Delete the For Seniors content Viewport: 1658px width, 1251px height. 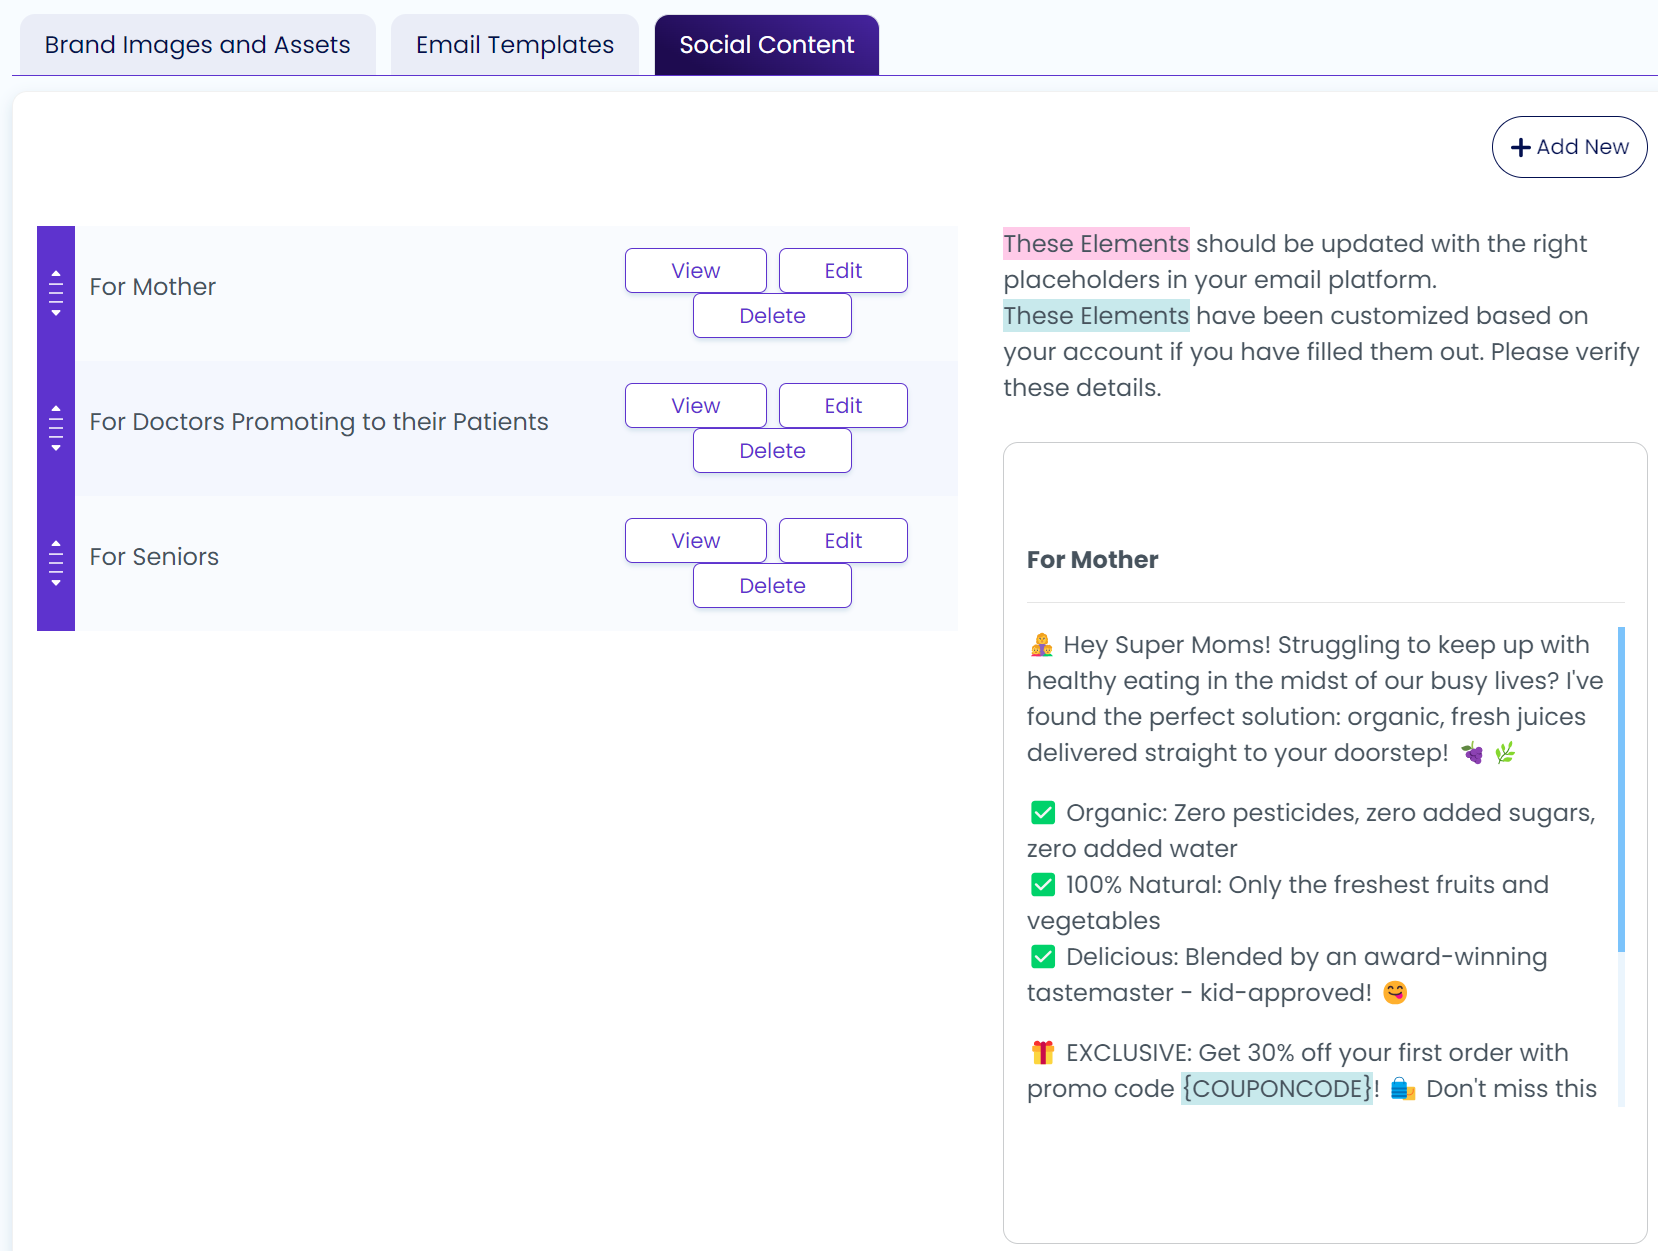(772, 586)
